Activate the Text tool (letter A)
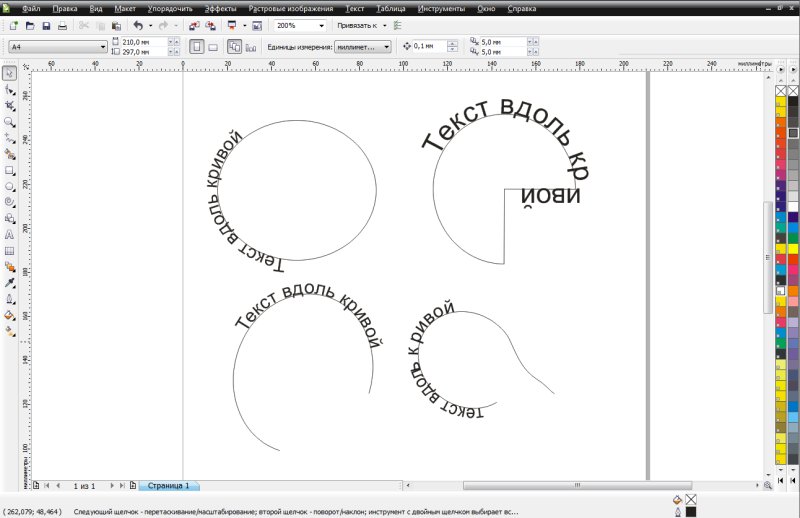The width and height of the screenshot is (800, 518). tap(9, 234)
